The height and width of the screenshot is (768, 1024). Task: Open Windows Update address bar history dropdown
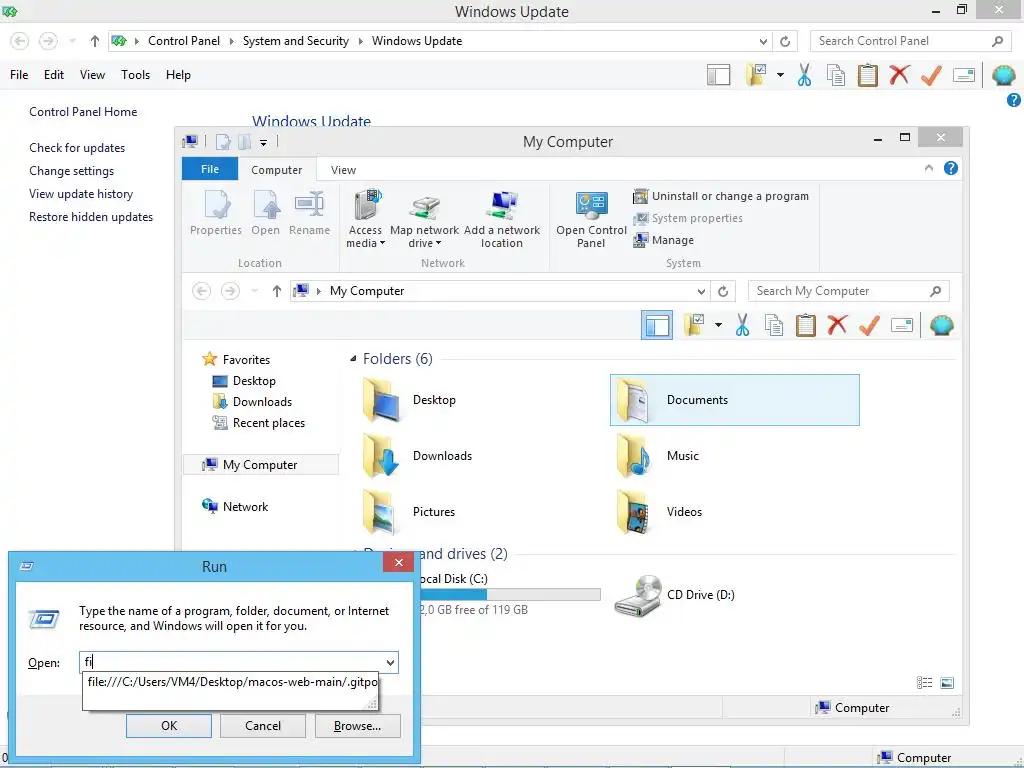coord(763,41)
